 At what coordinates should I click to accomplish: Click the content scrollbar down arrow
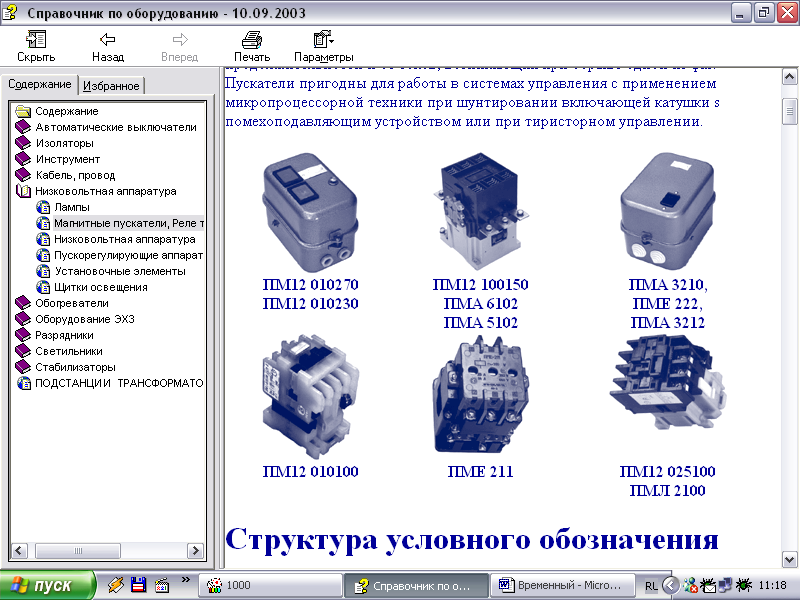click(789, 559)
